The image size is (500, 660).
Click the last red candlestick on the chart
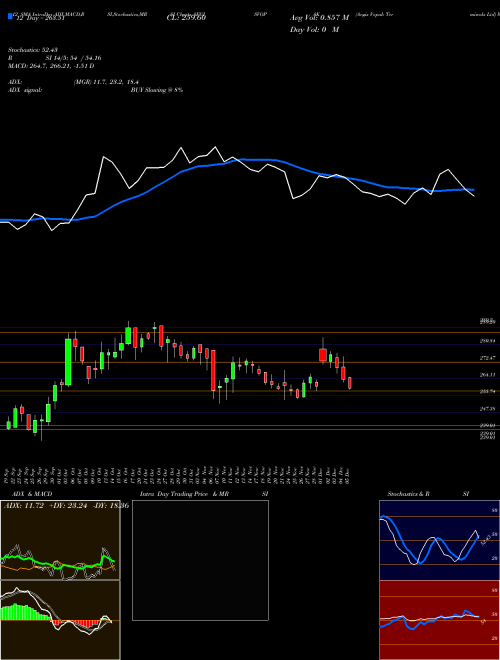350,383
